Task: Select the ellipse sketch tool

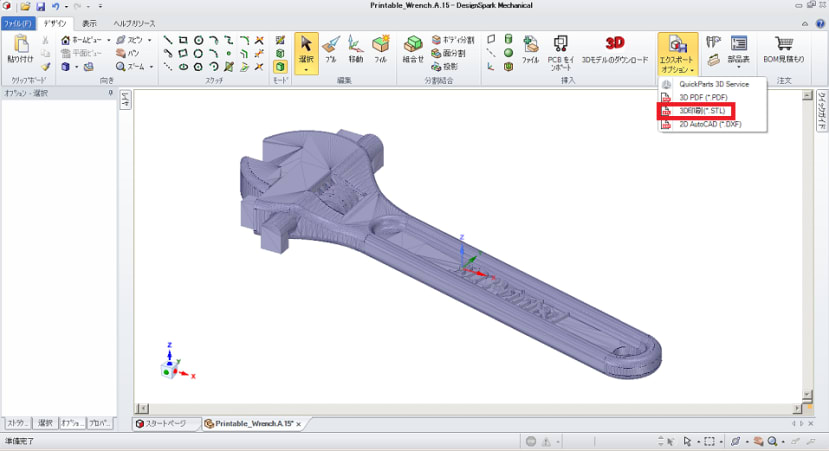Action: [x=183, y=67]
